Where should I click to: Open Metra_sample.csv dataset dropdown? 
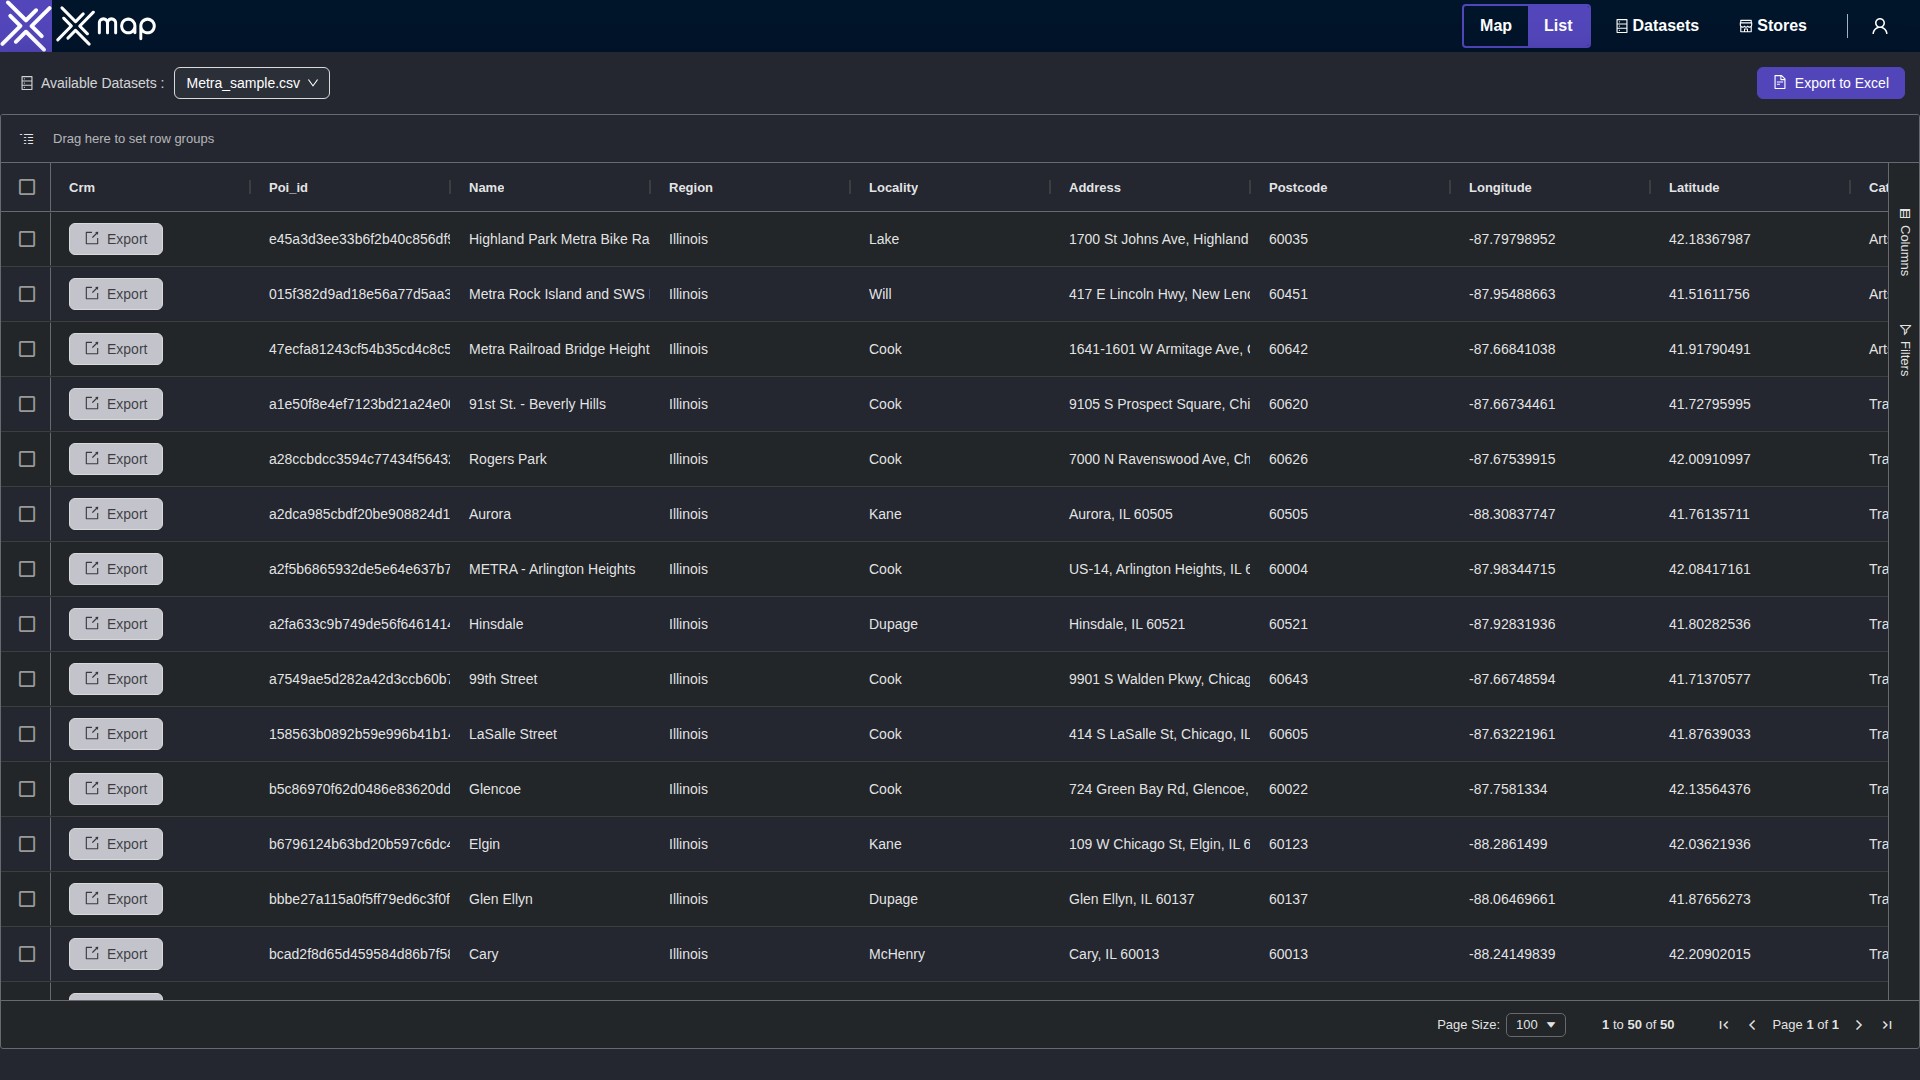pyautogui.click(x=252, y=83)
